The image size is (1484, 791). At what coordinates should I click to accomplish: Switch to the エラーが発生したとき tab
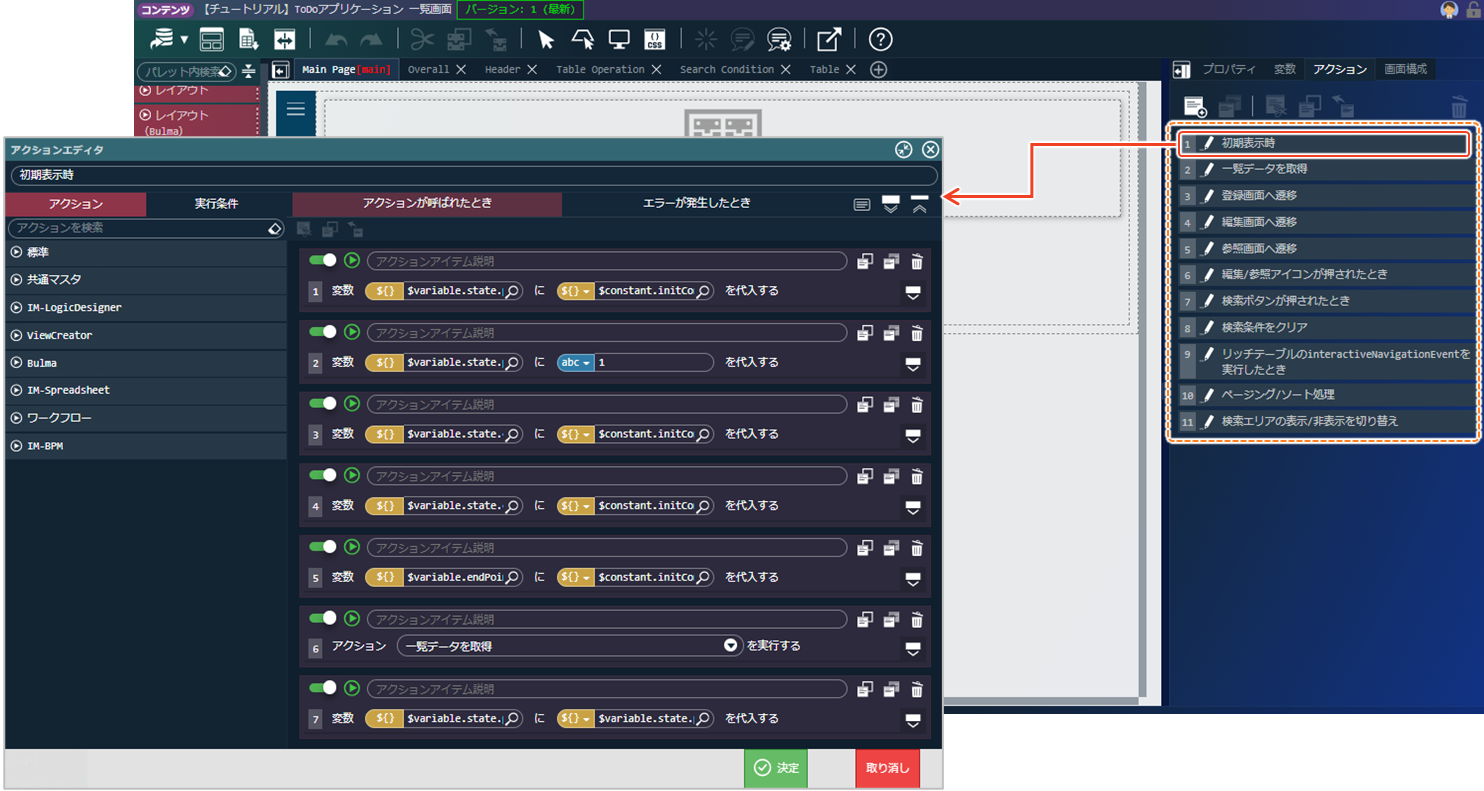point(696,203)
